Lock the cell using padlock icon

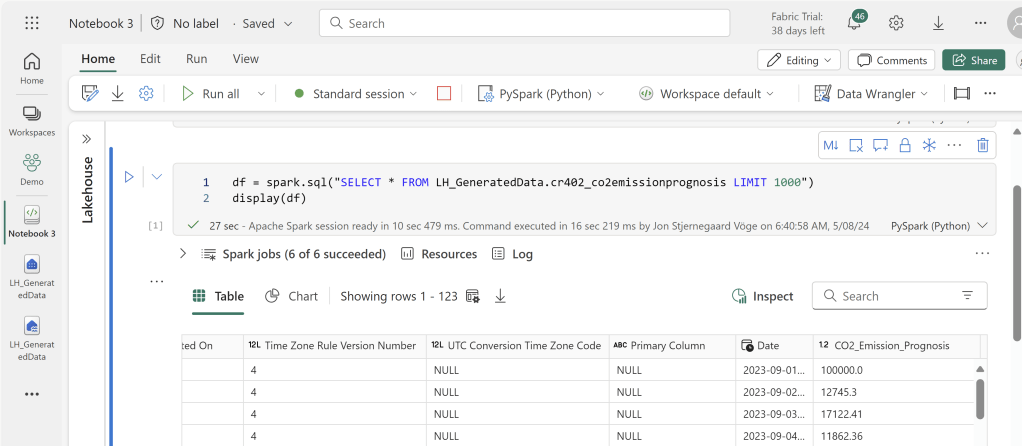[904, 145]
